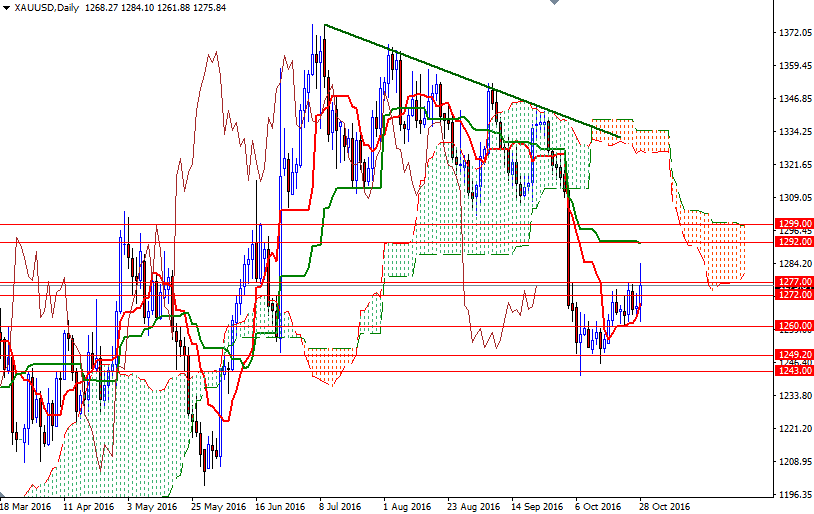Select the 1299.00 red price label
The height and width of the screenshot is (514, 814).
click(x=794, y=223)
